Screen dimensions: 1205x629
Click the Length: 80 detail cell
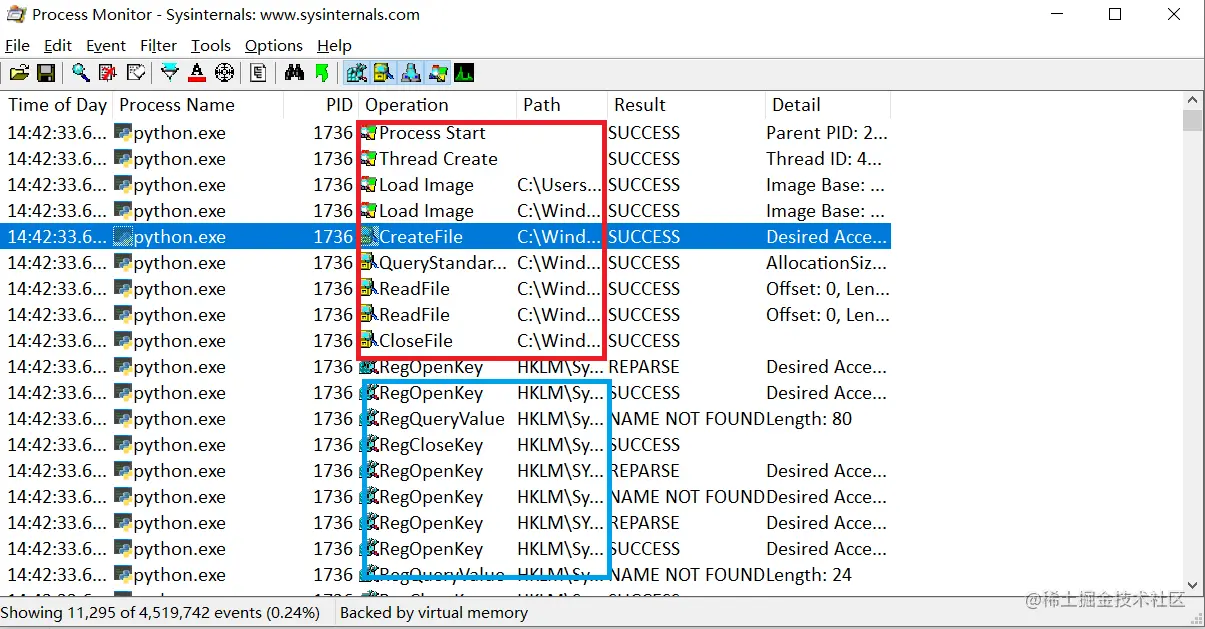coord(809,419)
